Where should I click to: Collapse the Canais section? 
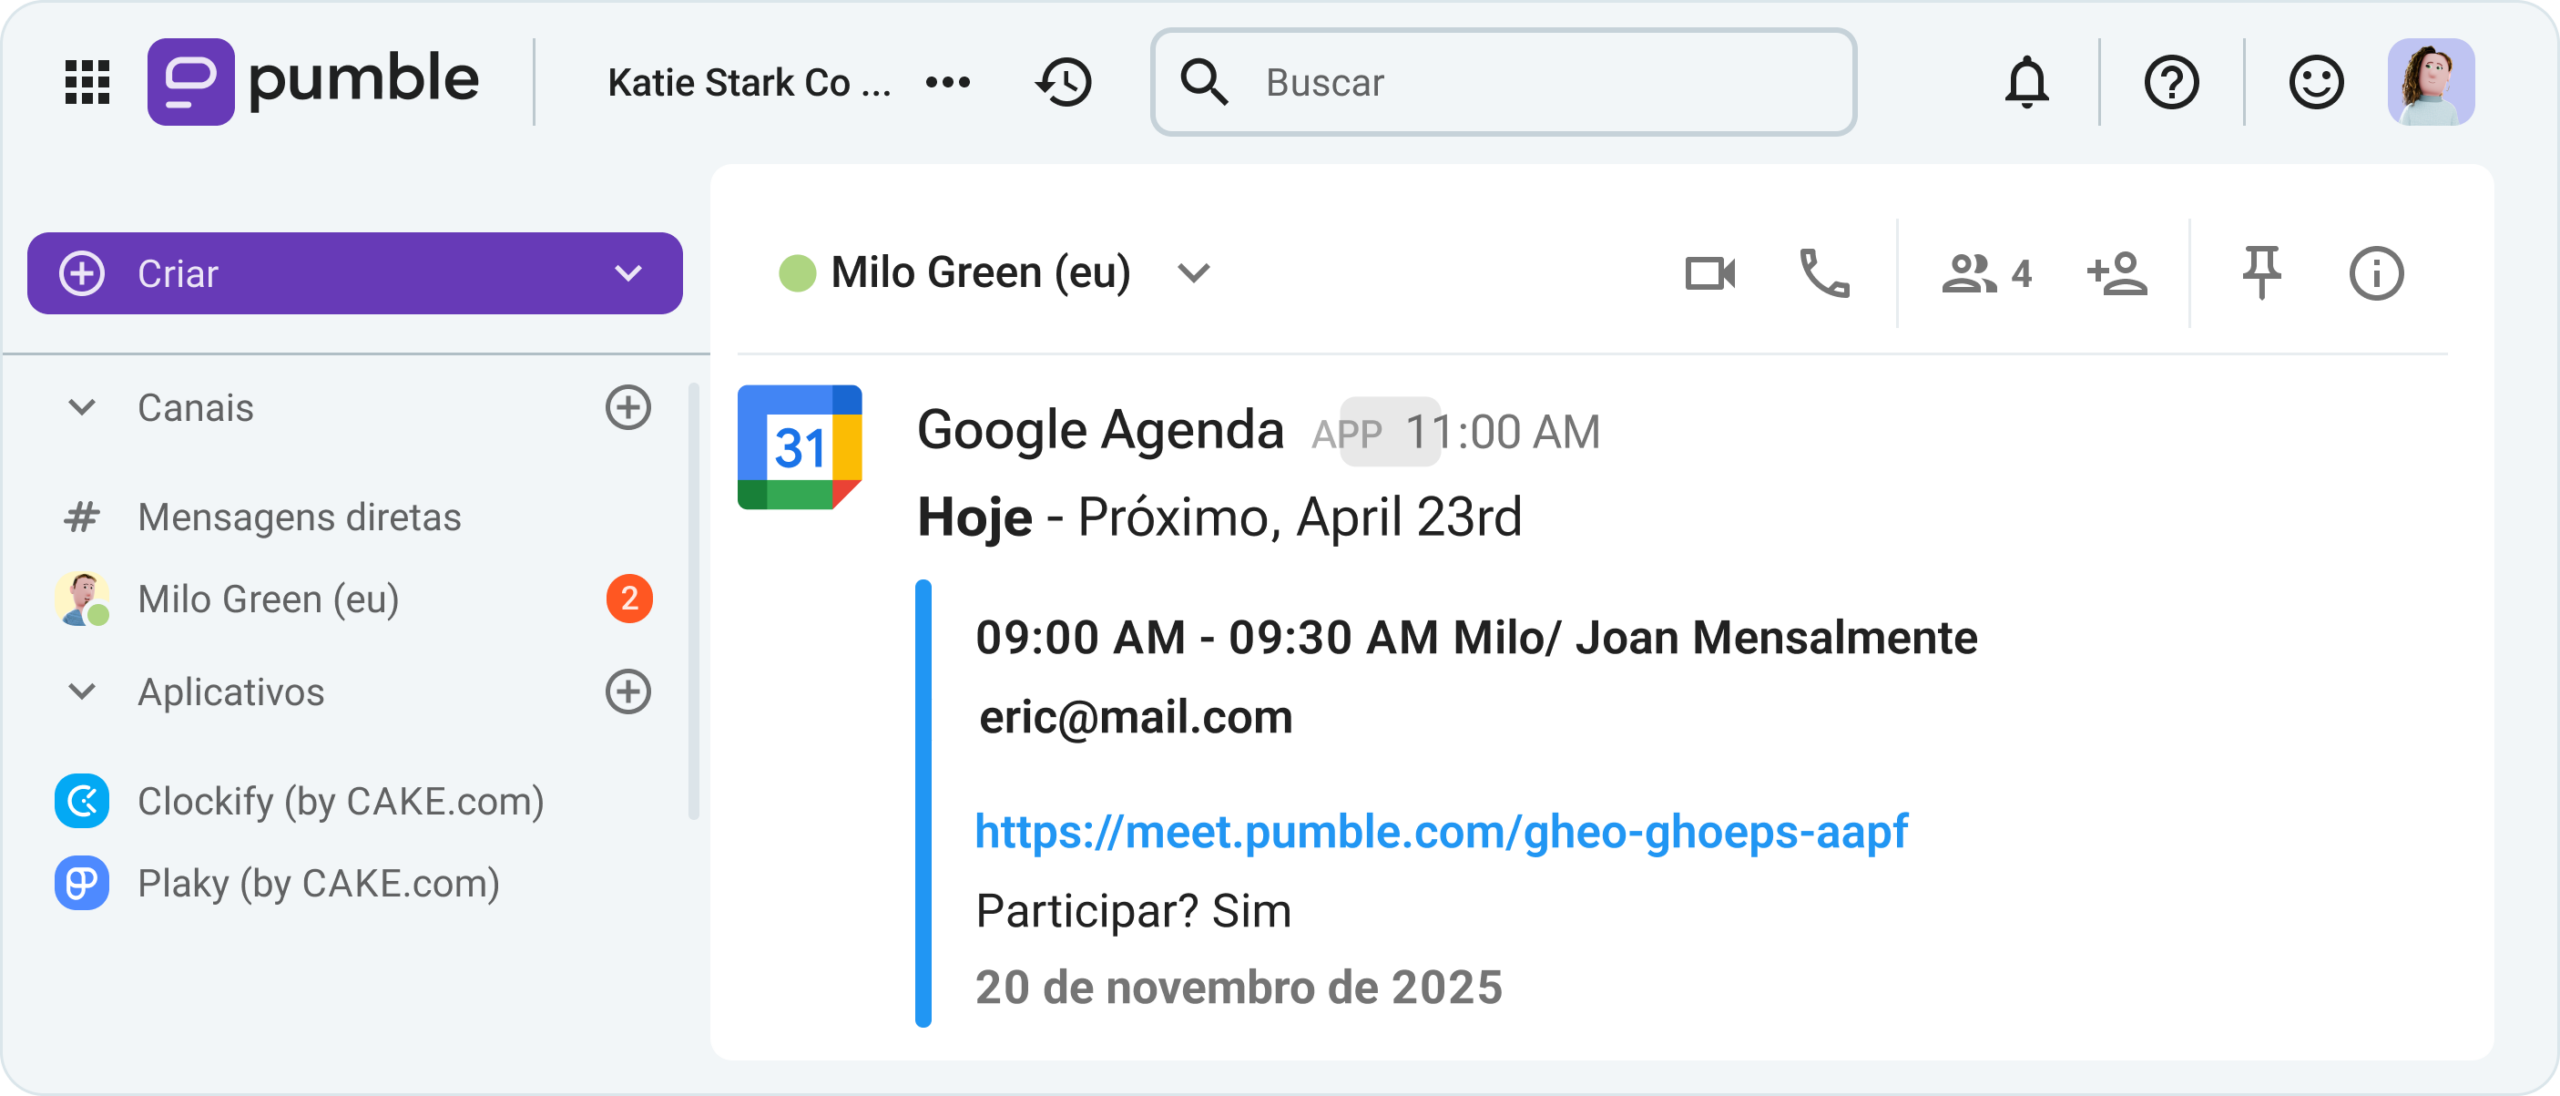pos(82,407)
